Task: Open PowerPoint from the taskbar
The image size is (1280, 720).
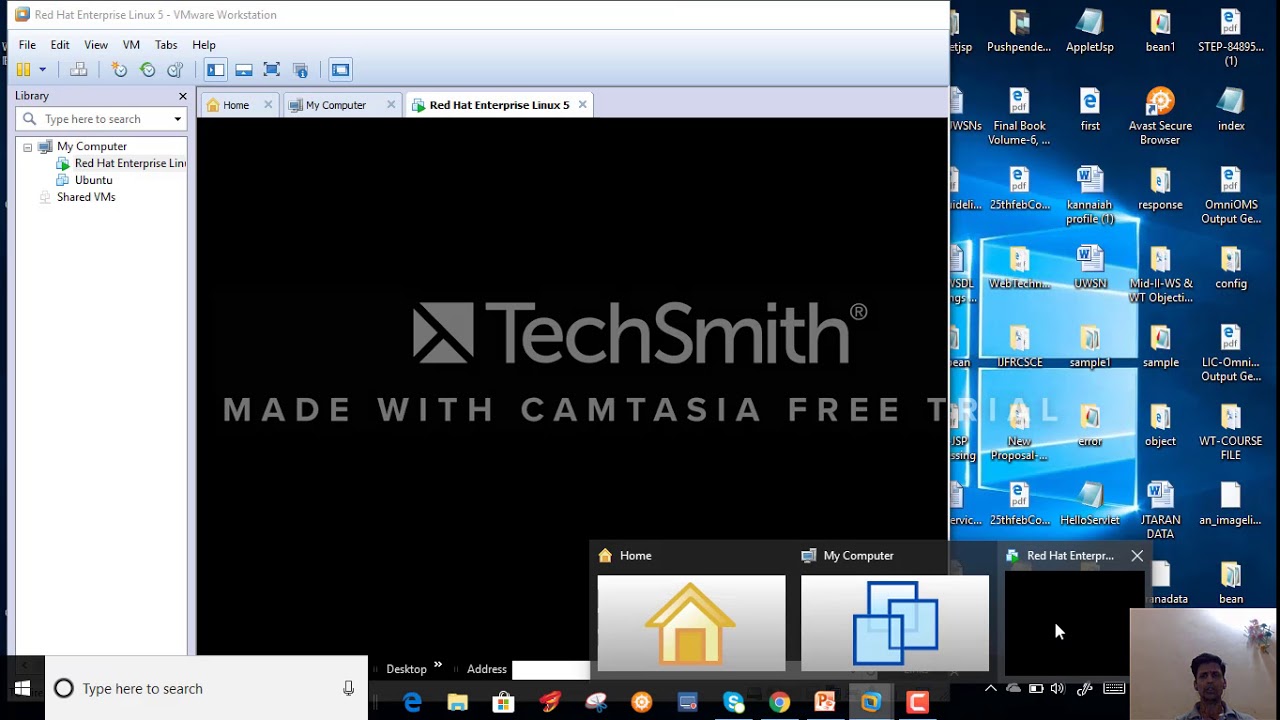Action: click(x=826, y=703)
